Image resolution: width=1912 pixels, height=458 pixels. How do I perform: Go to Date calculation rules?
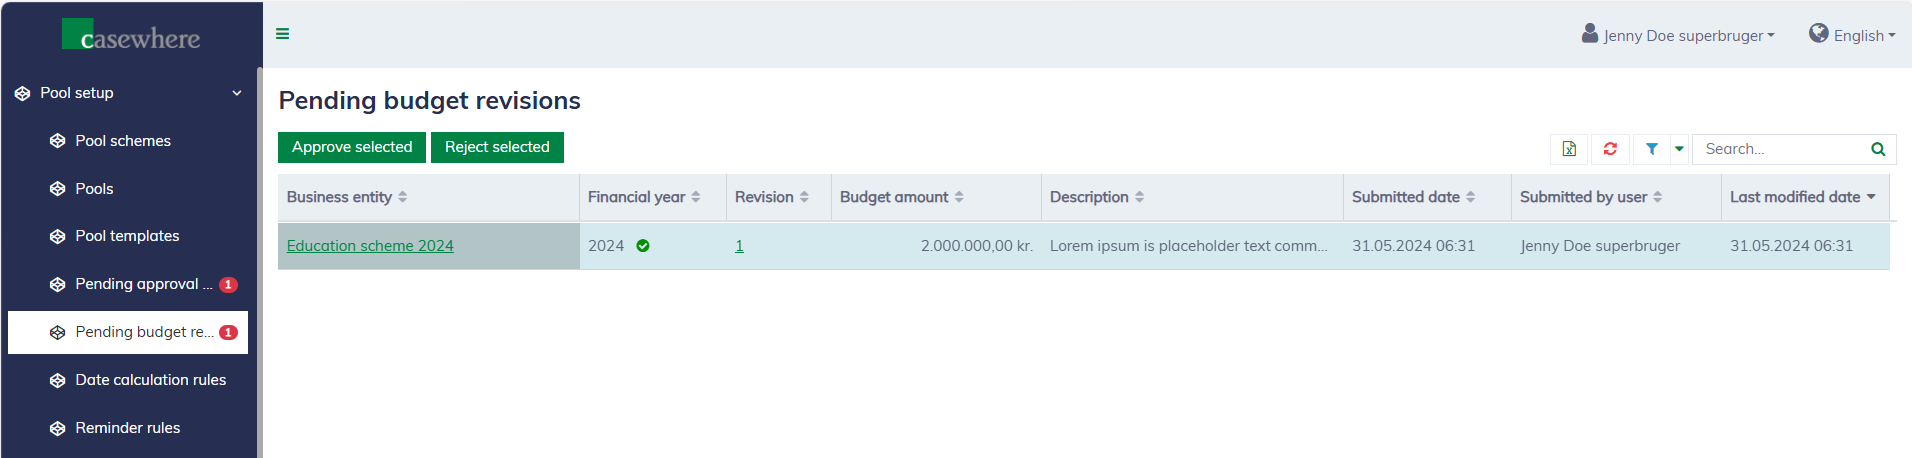point(150,380)
